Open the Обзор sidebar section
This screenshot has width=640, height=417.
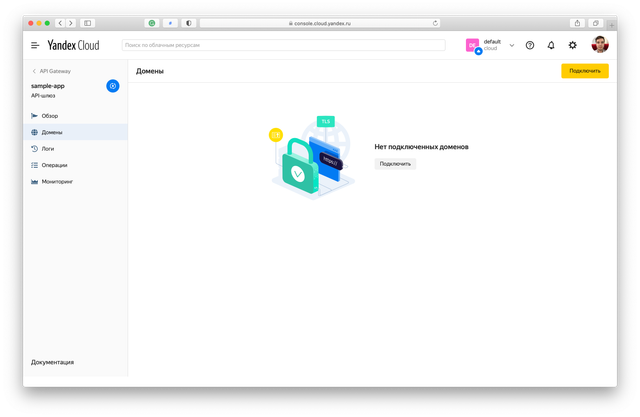[x=50, y=116]
